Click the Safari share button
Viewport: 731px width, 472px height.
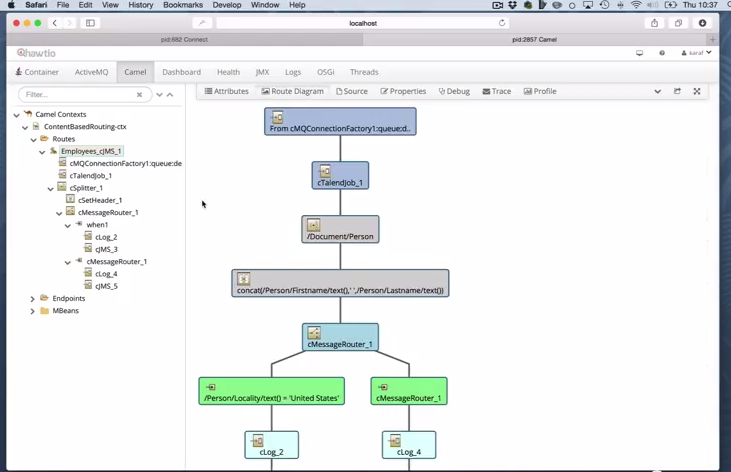pos(655,23)
